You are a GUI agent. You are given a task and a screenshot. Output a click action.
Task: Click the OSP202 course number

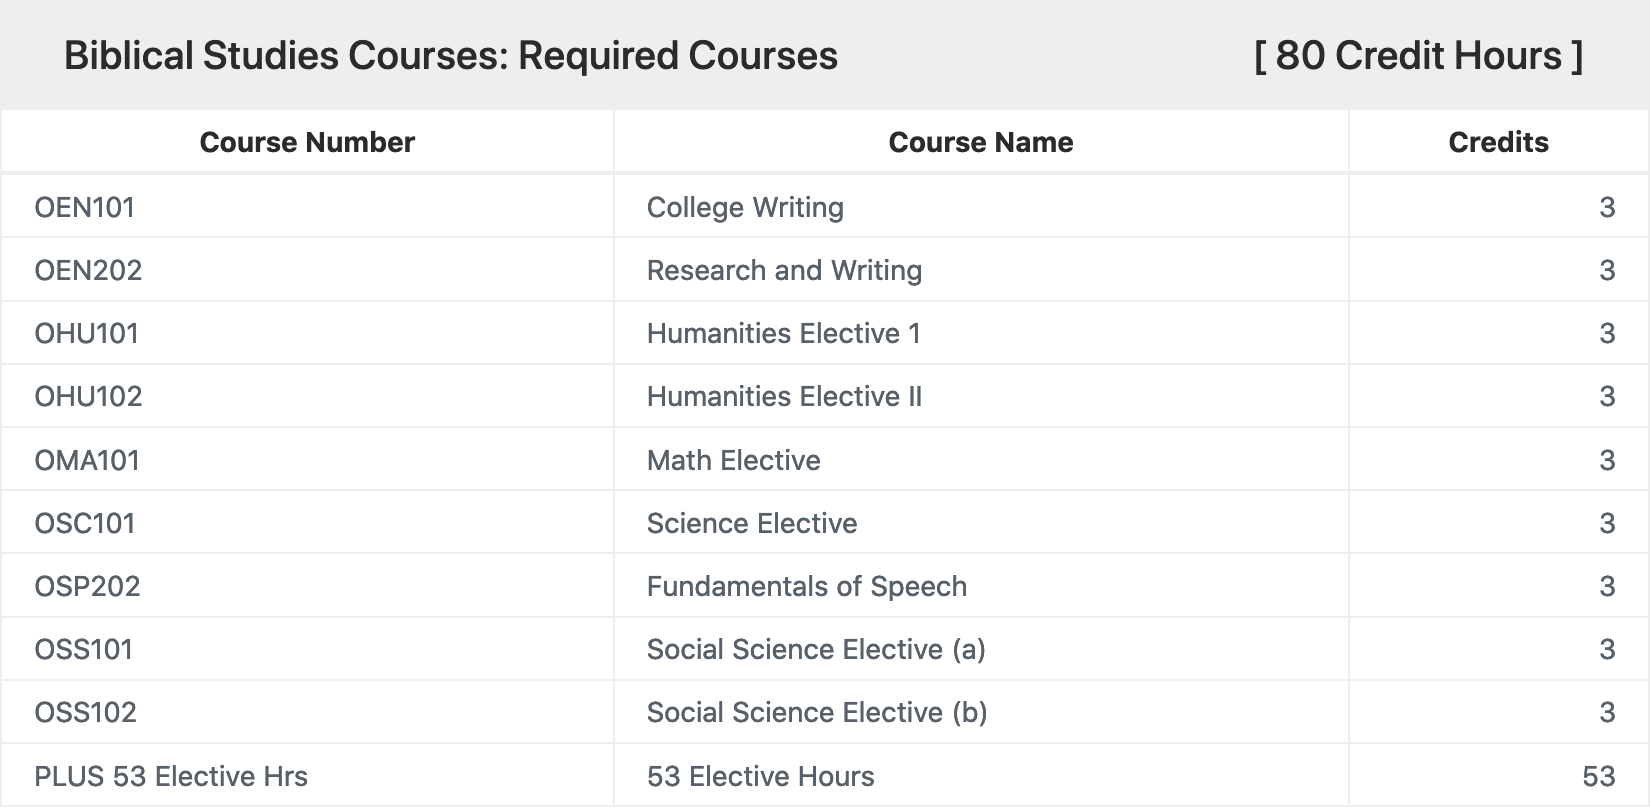tap(87, 586)
